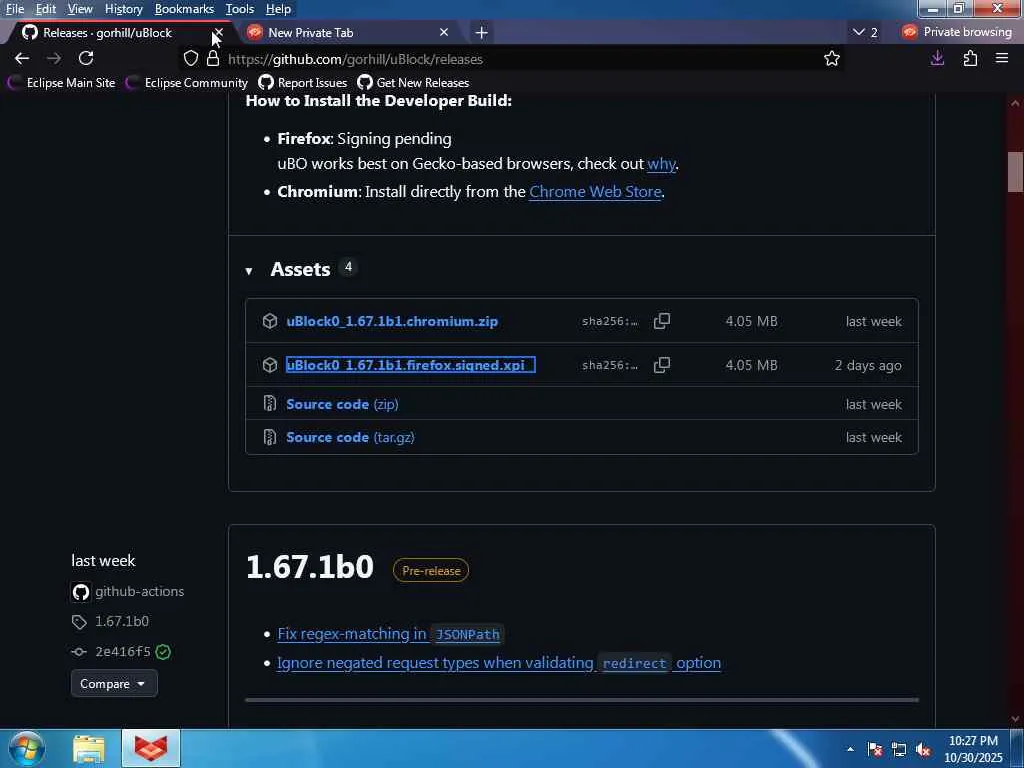This screenshot has height=768, width=1024.
Task: Download uBlock0_1.67.1b1.firefox.signed.xpi
Action: tap(410, 364)
